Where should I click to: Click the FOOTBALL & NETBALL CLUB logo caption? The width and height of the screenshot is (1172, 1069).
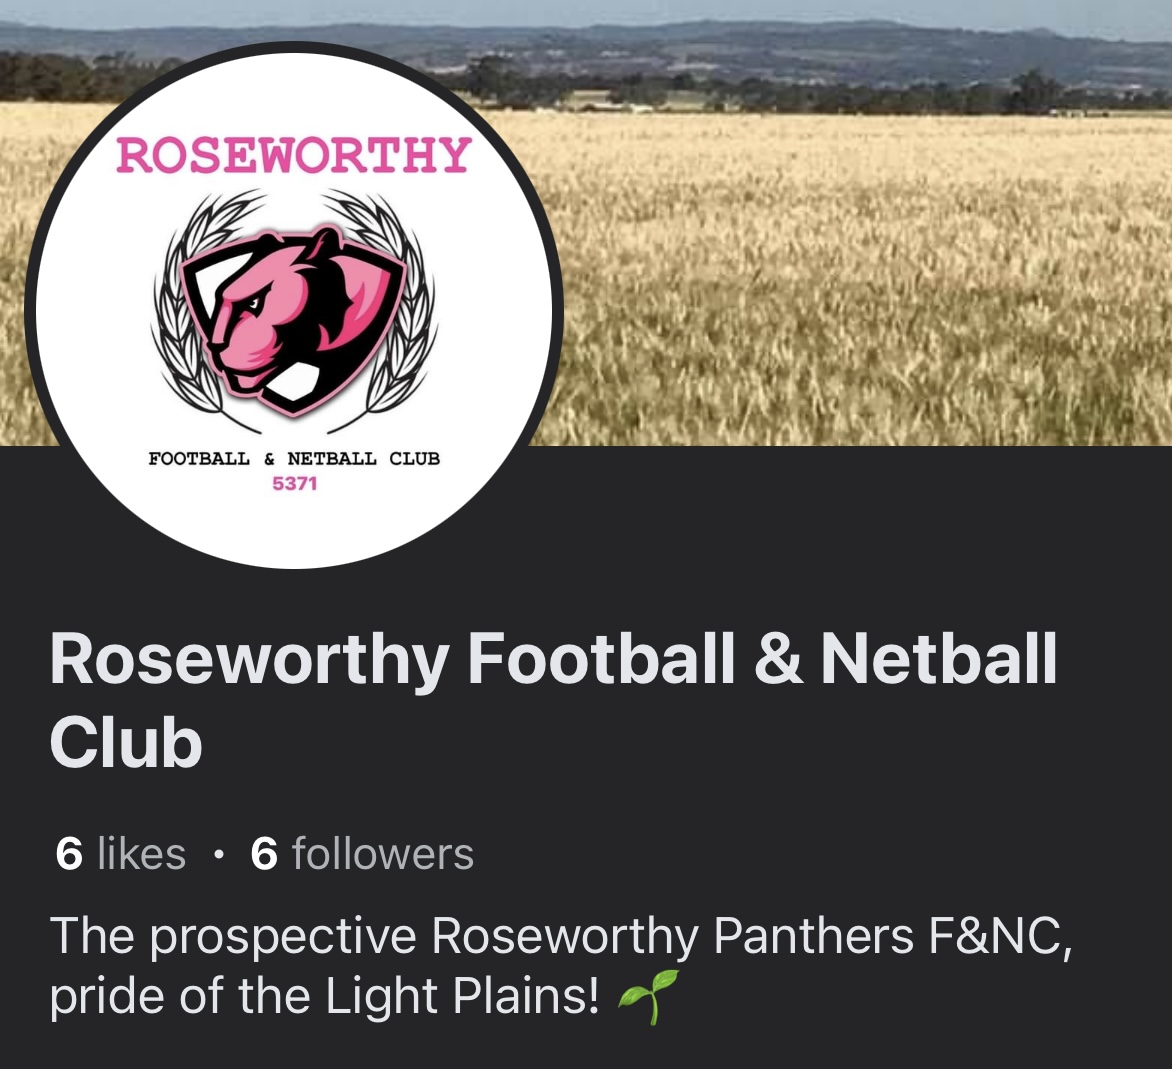point(294,458)
